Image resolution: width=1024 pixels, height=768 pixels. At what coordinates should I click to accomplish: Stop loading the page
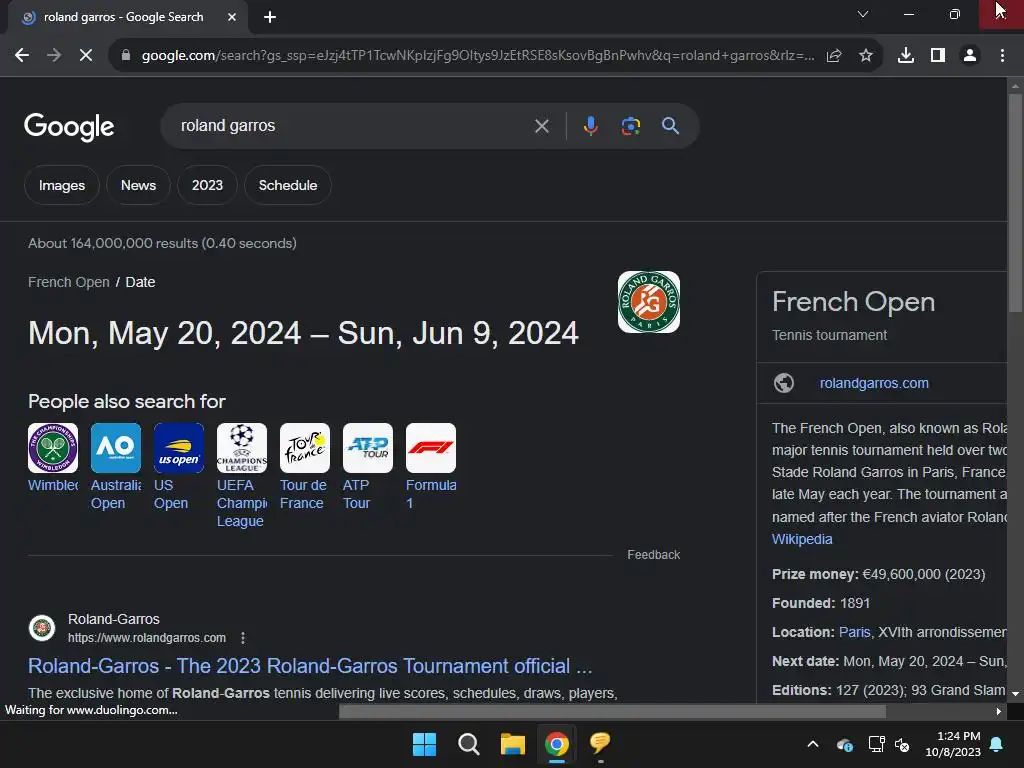86,56
